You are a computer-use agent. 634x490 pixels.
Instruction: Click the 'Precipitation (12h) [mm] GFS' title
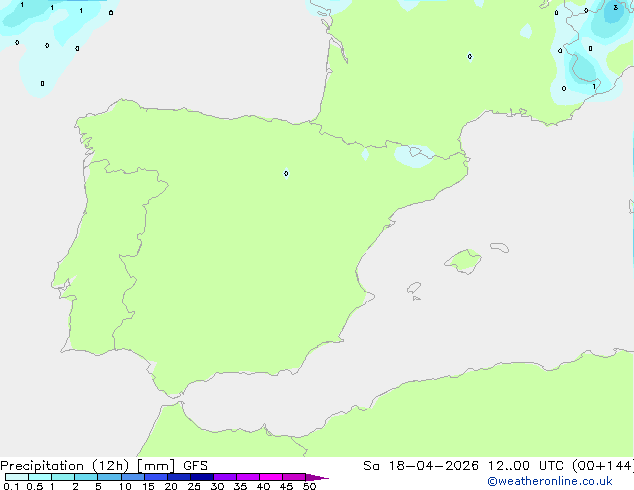104,466
